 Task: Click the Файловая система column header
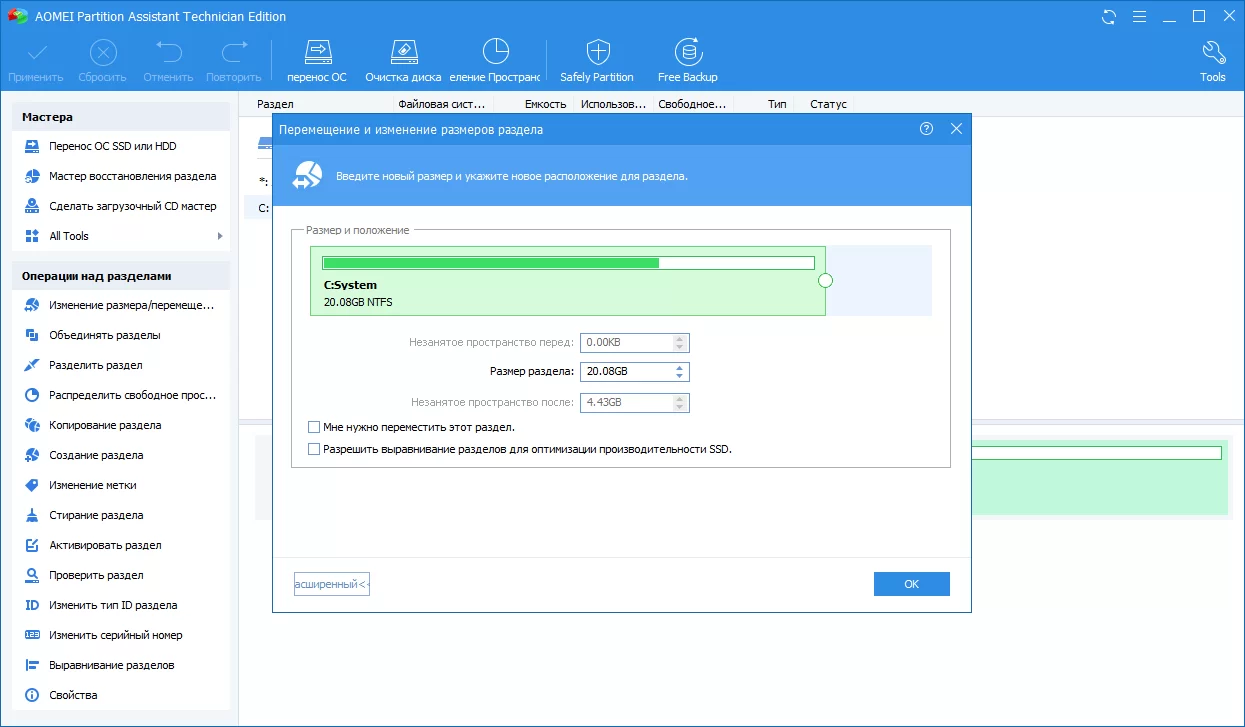(x=441, y=104)
